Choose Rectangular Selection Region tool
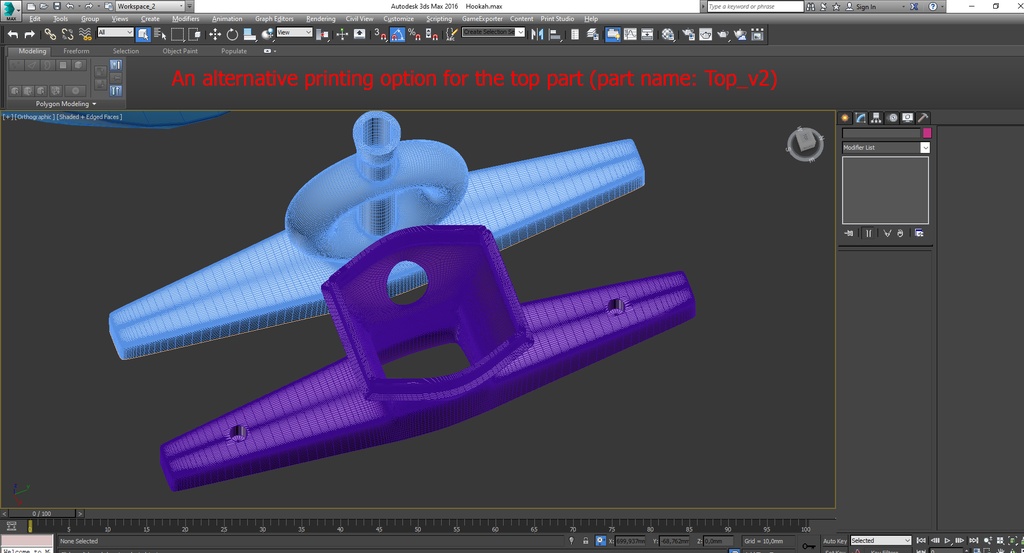 pyautogui.click(x=177, y=35)
